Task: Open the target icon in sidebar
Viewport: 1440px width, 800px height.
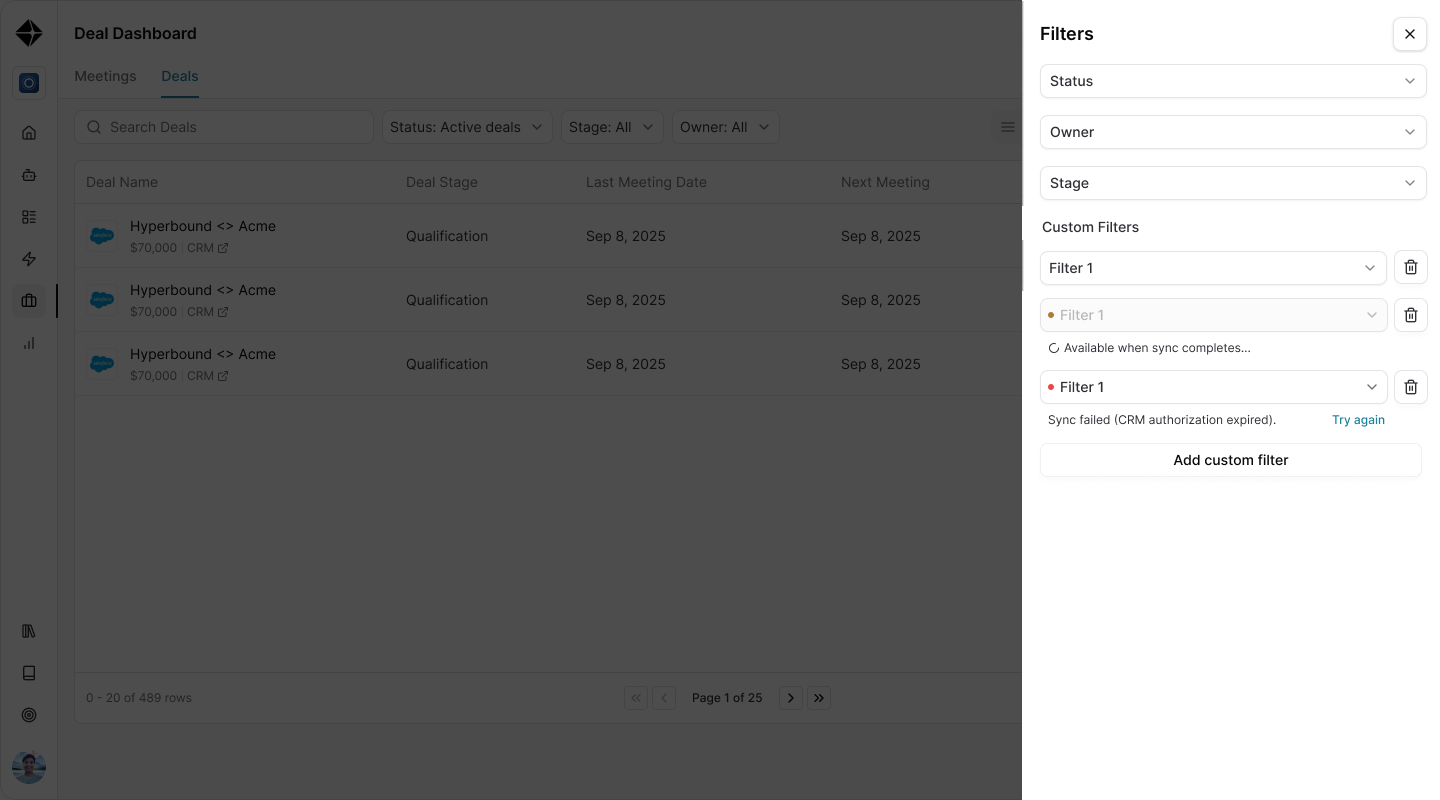Action: (x=29, y=715)
